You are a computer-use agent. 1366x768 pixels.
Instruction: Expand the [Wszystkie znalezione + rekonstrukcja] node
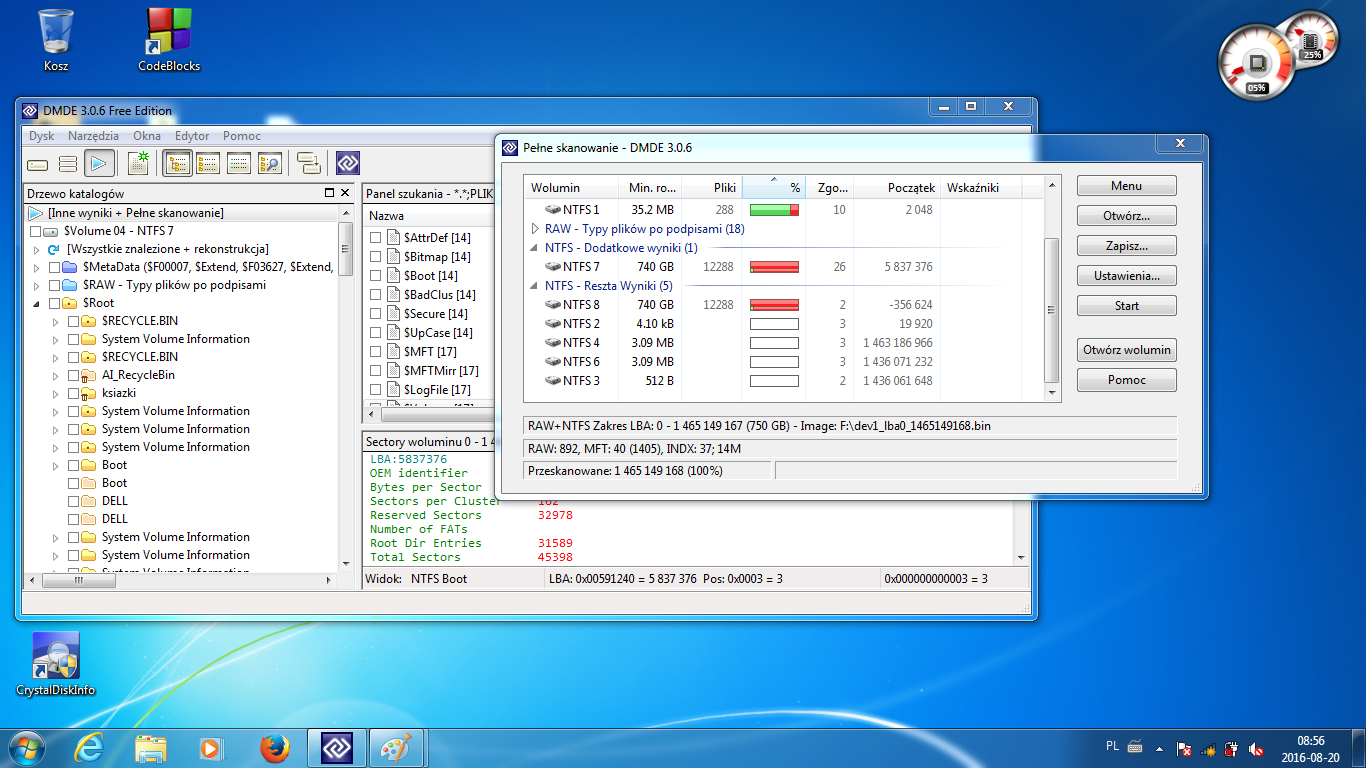[36, 249]
